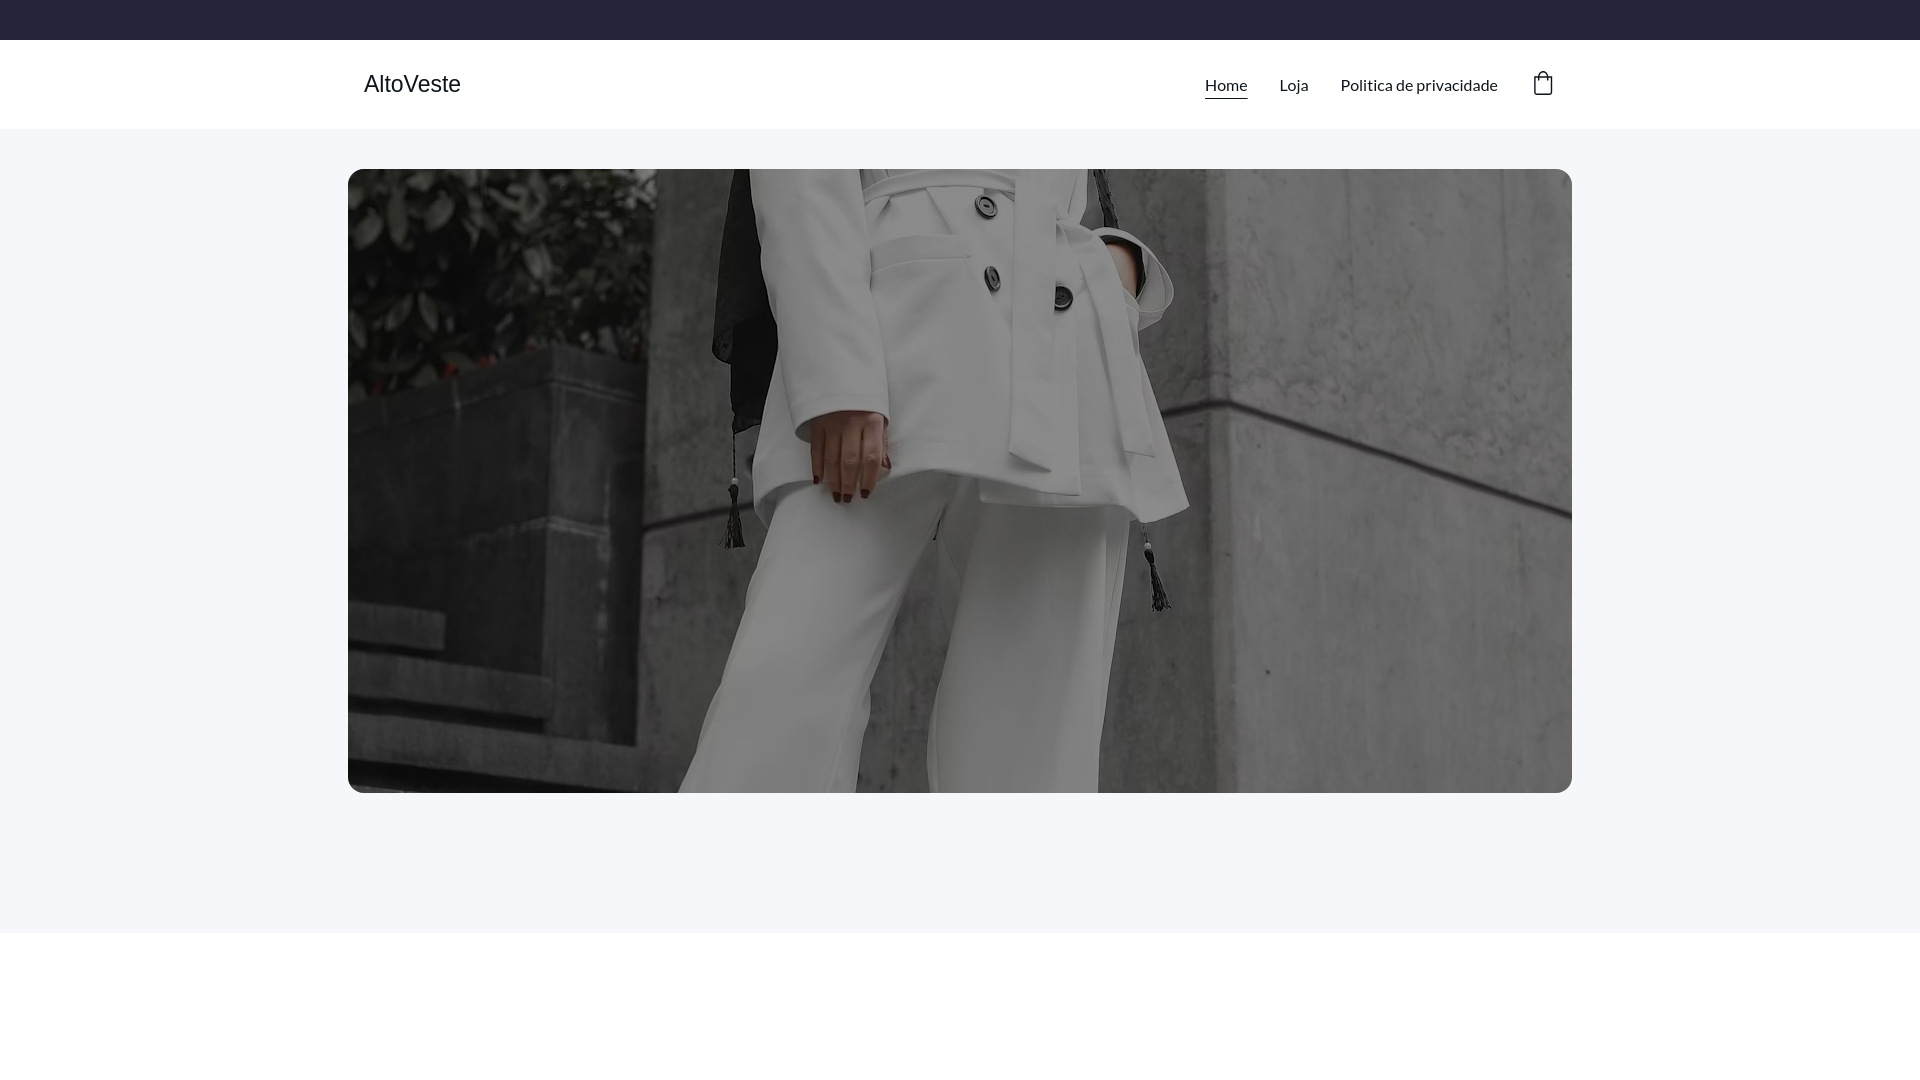Navigate to Loja from the header
Screen dimensions: 1920x1080
pos(1293,85)
